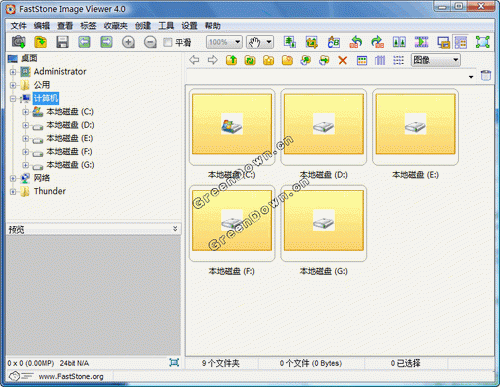The image size is (500, 387).
Task: Select the 本地磁盘 (G:) thumbnail
Action: point(324,223)
